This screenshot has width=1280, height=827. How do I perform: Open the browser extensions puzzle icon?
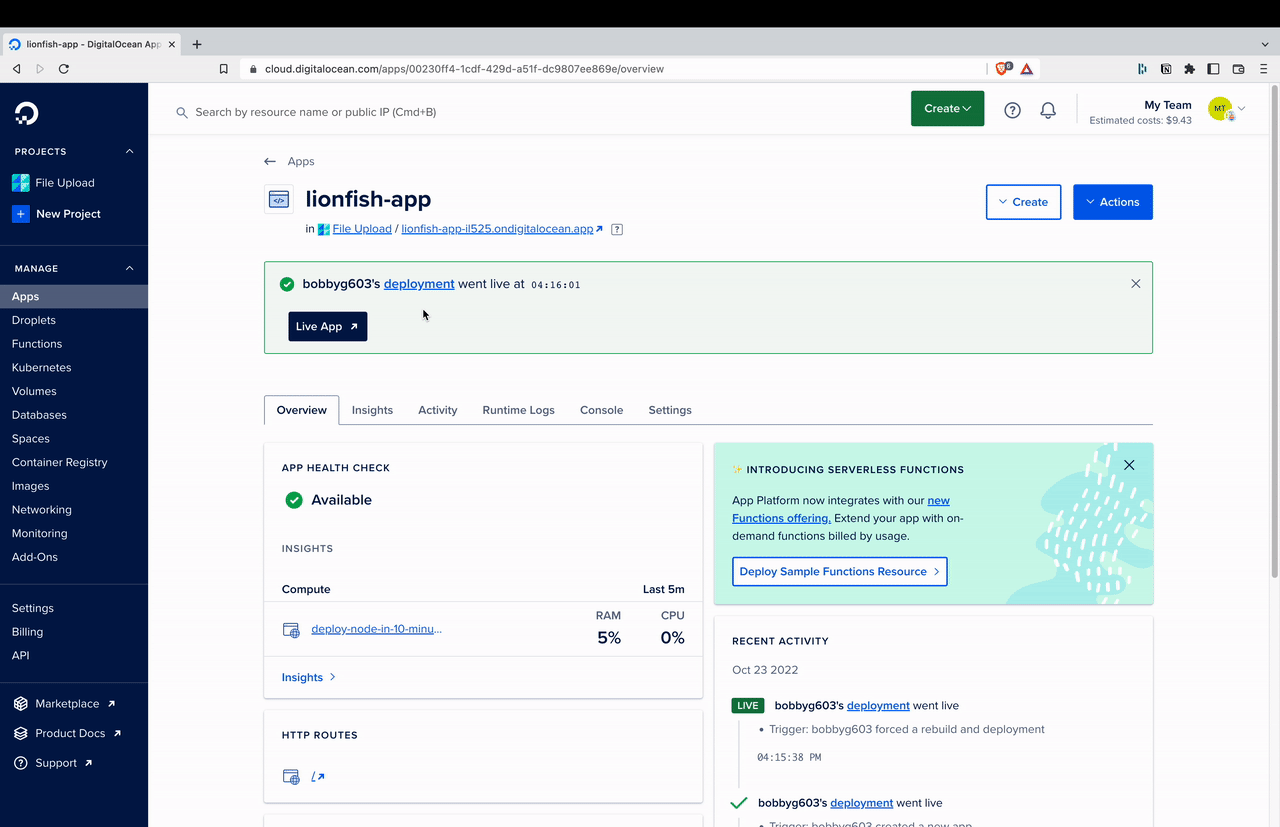click(x=1189, y=69)
